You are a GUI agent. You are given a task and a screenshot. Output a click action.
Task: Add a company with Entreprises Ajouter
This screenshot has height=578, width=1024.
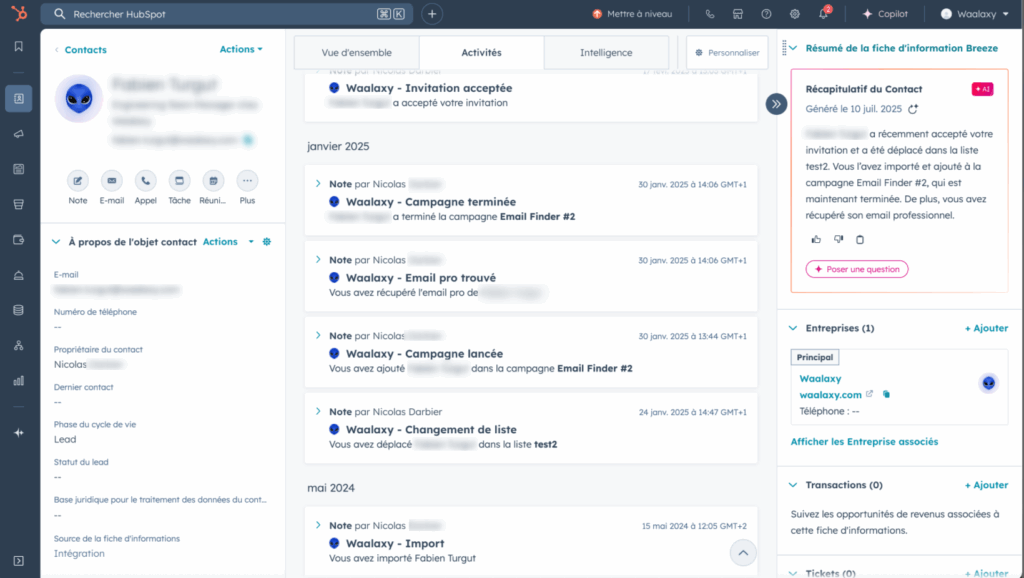986,328
